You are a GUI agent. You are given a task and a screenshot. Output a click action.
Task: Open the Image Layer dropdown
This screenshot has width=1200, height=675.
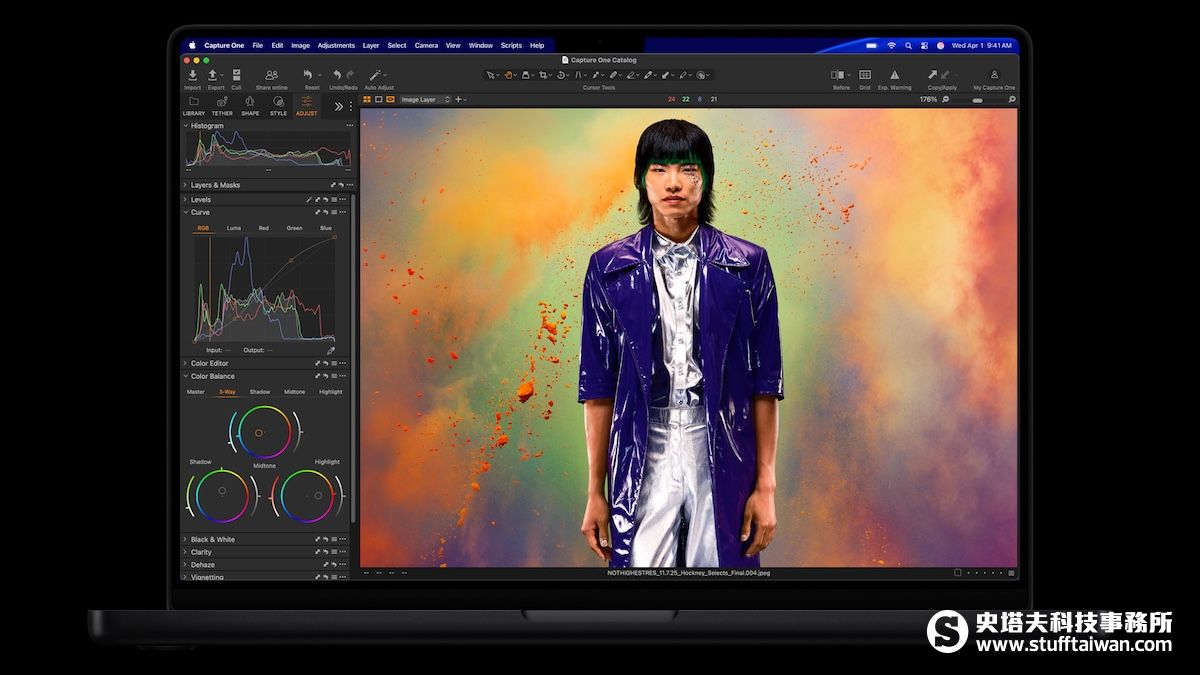point(425,100)
